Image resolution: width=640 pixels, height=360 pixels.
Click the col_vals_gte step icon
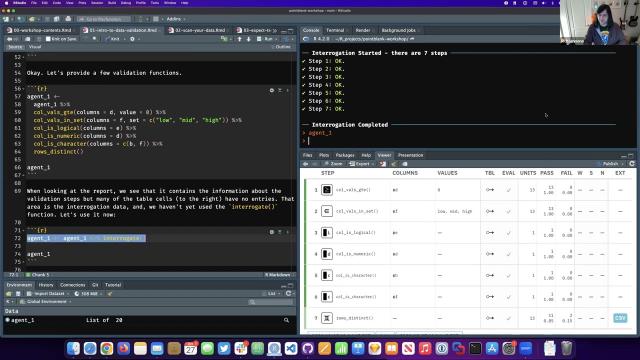coord(327,190)
